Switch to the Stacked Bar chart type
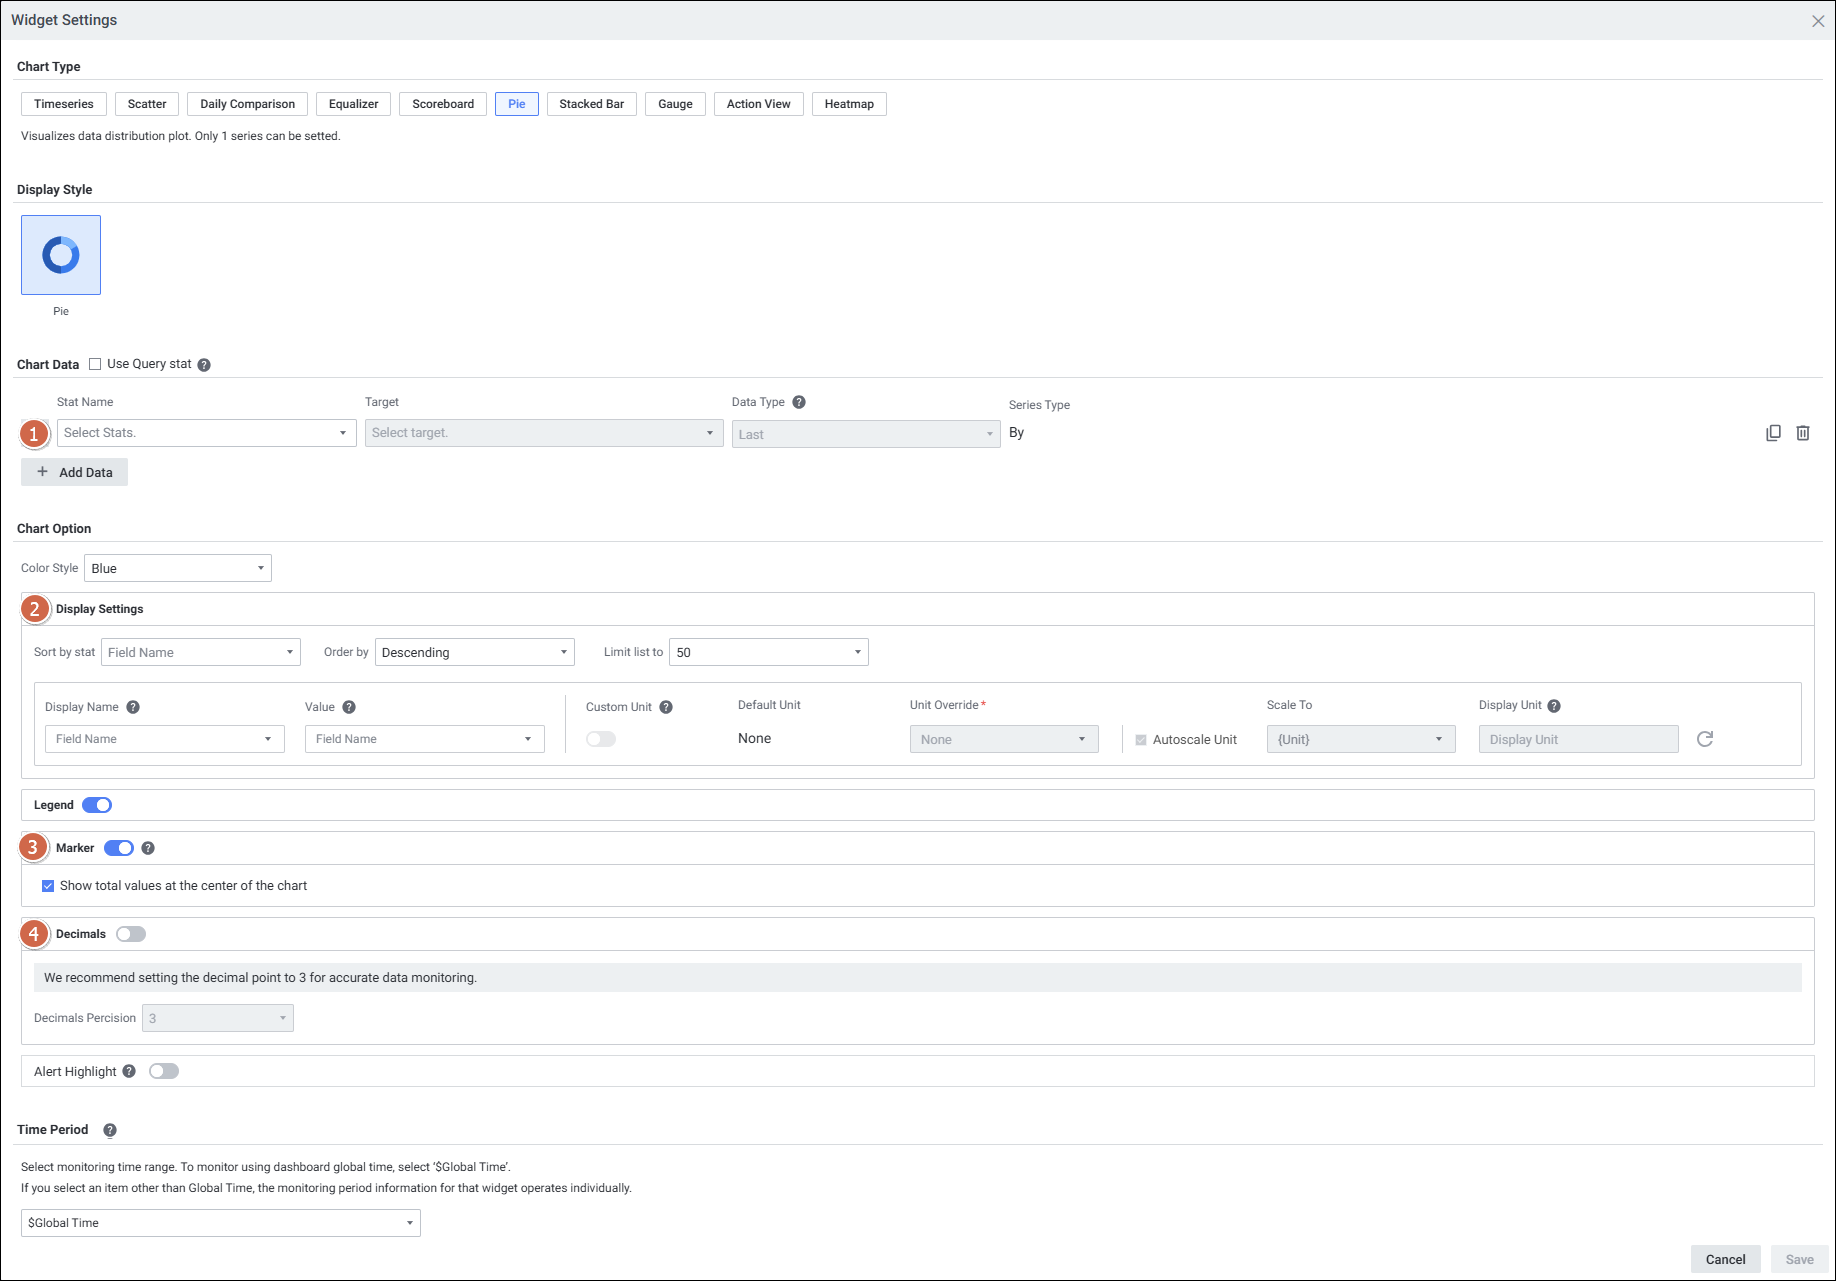1836x1281 pixels. 591,104
